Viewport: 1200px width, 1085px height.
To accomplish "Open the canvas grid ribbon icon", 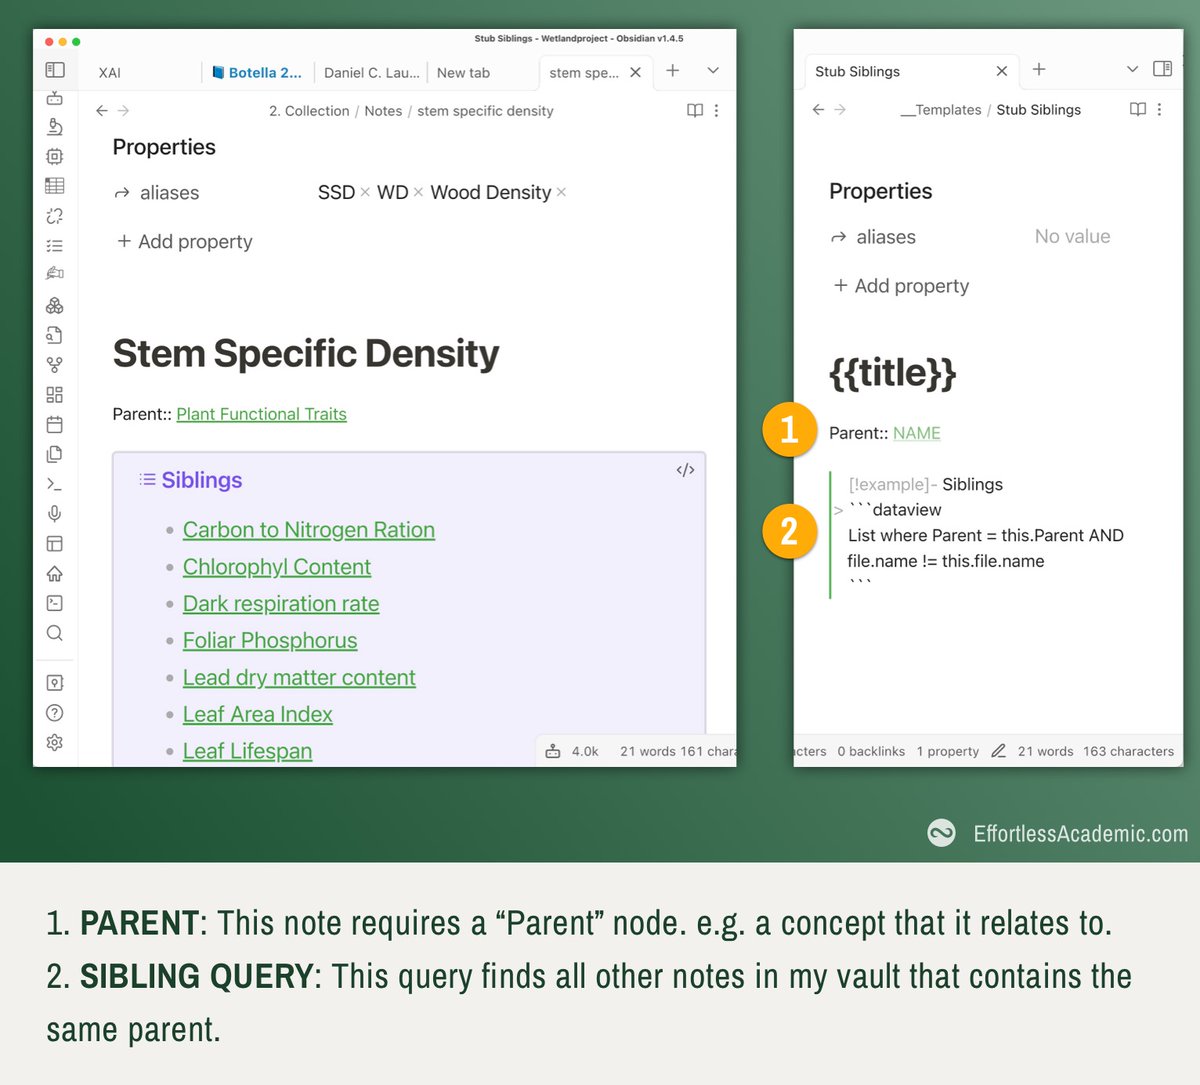I will (x=55, y=395).
